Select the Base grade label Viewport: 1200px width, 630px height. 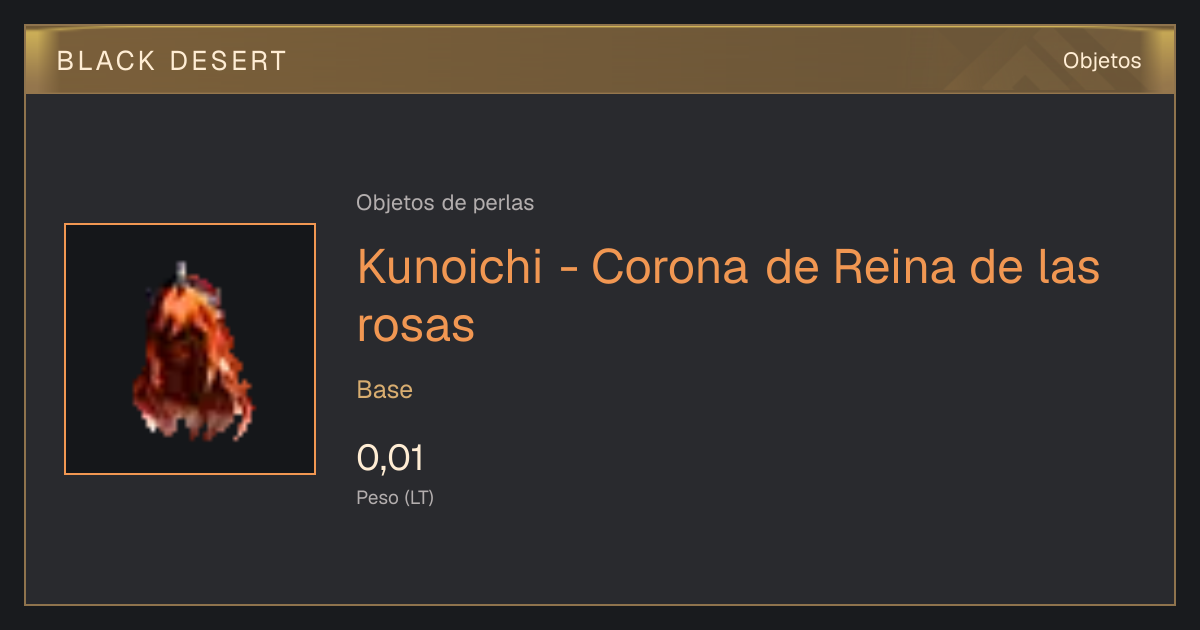click(385, 390)
